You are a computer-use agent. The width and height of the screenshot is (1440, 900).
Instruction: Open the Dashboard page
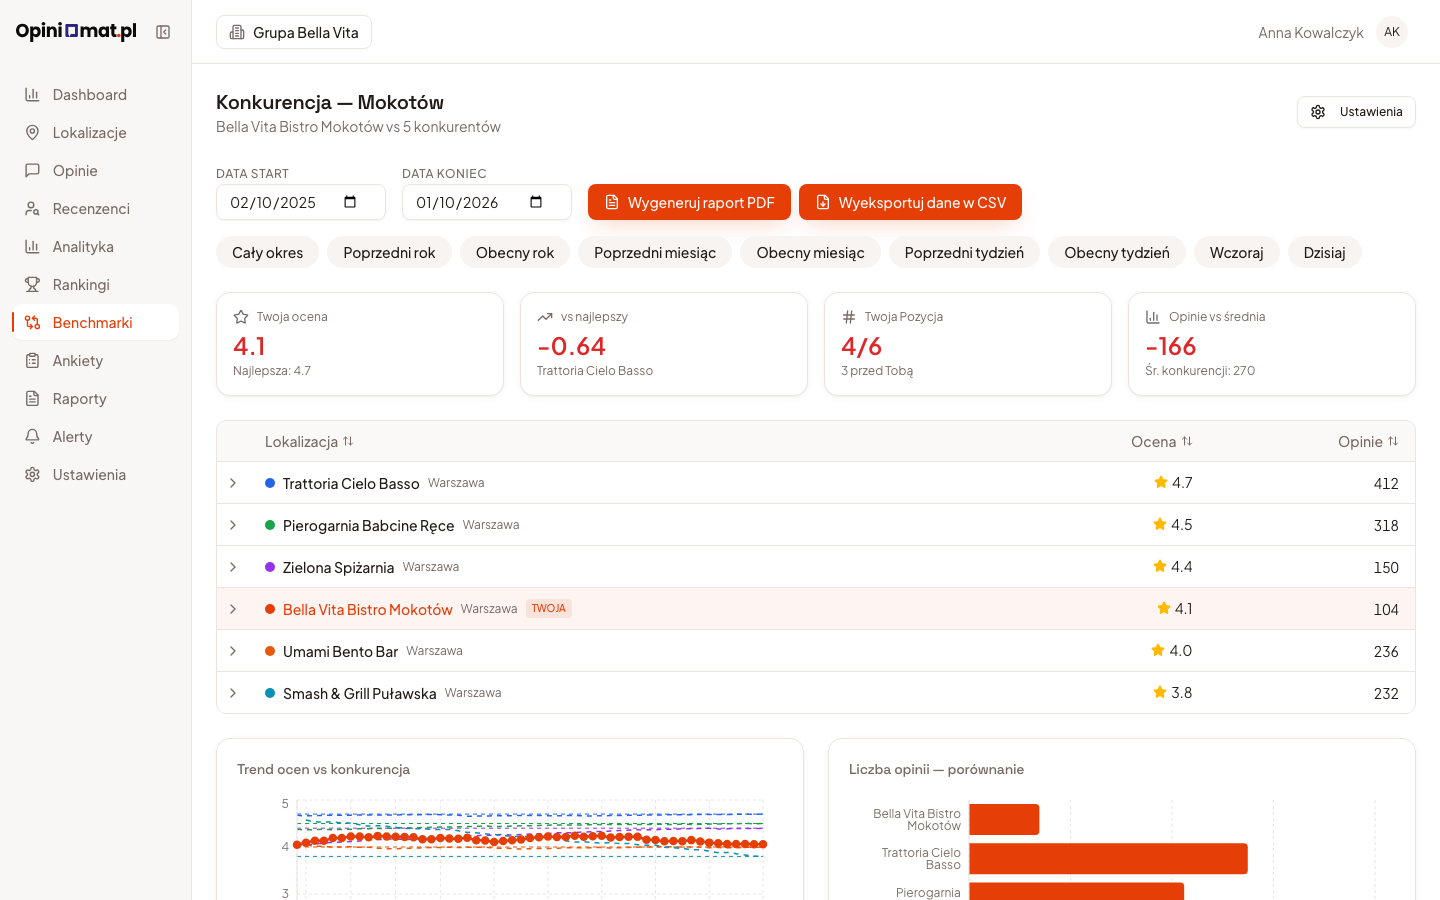pos(96,95)
